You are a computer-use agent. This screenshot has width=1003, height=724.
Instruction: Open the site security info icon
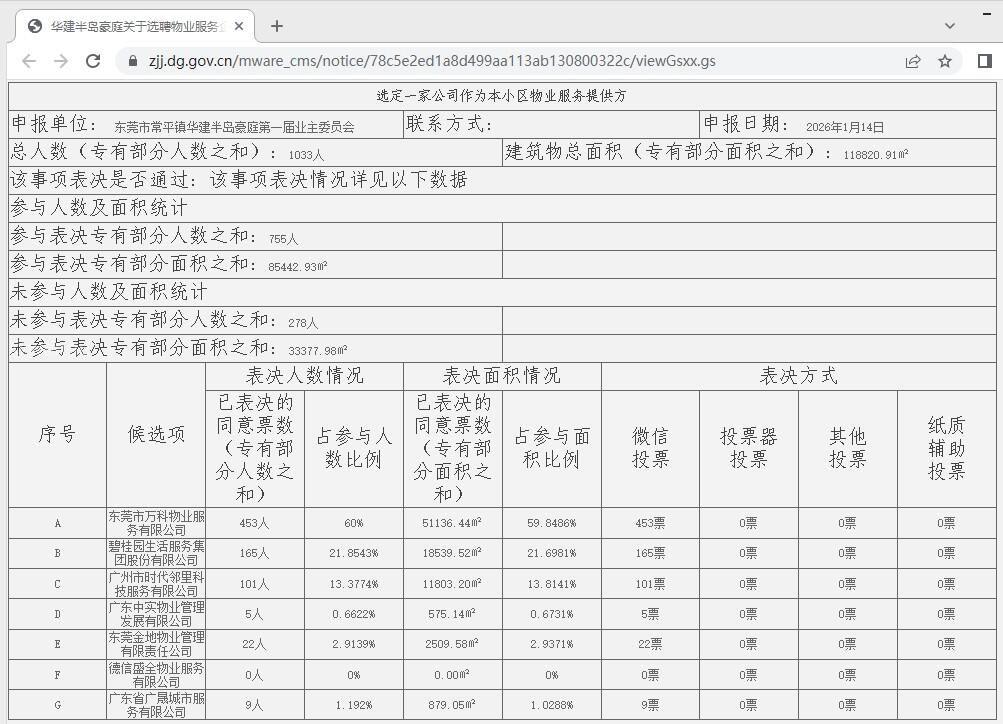point(132,61)
